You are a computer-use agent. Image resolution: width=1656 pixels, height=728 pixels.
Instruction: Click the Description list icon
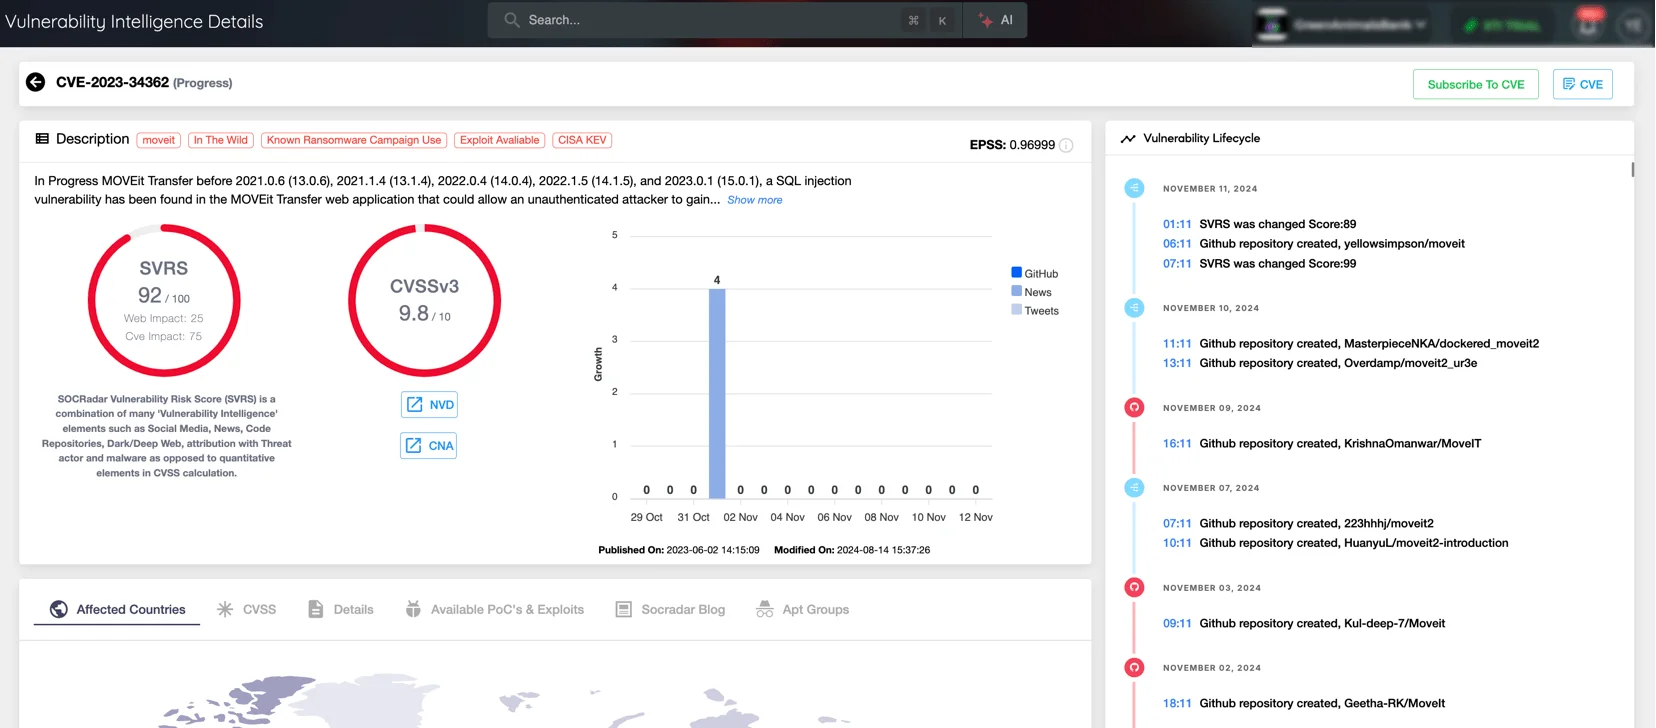42,139
